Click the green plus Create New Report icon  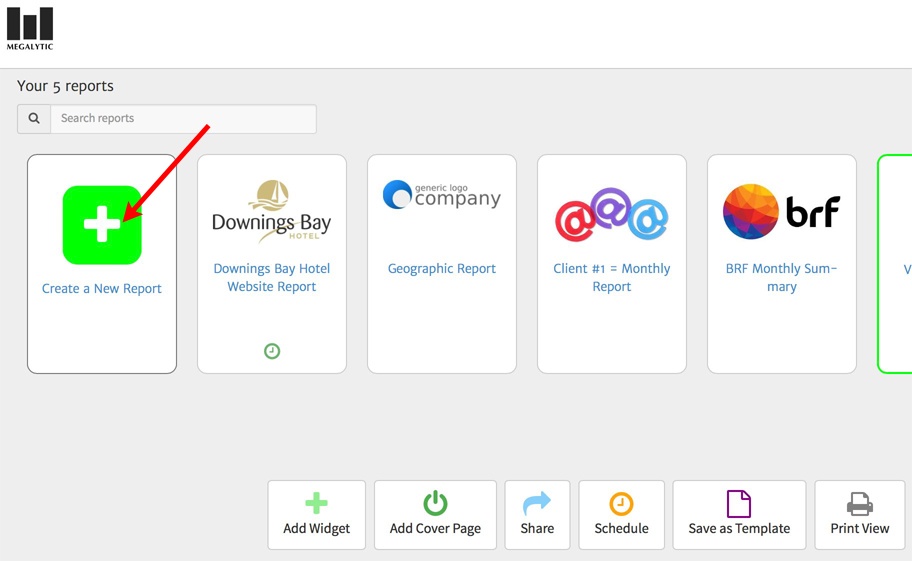[x=102, y=225]
